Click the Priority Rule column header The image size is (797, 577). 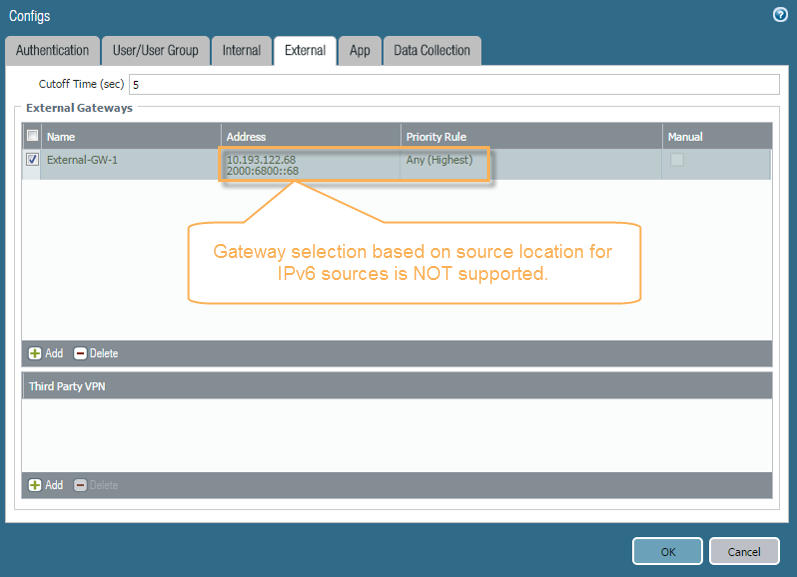tap(532, 136)
